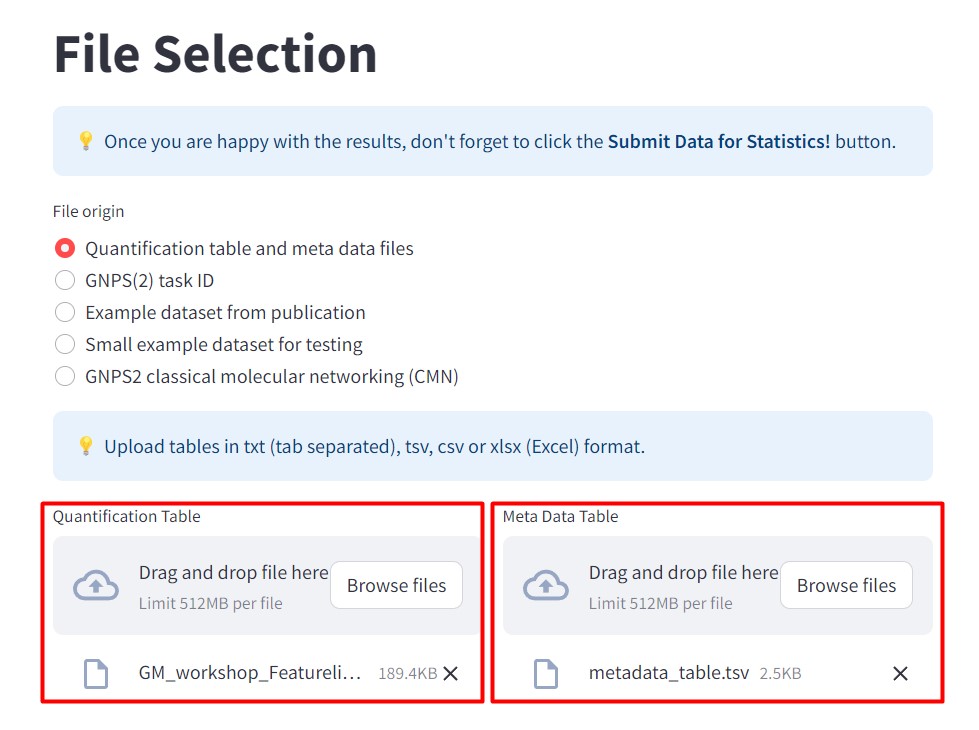Click the Quantification Table cloud upload icon
This screenshot has width=979, height=730.
pos(96,585)
